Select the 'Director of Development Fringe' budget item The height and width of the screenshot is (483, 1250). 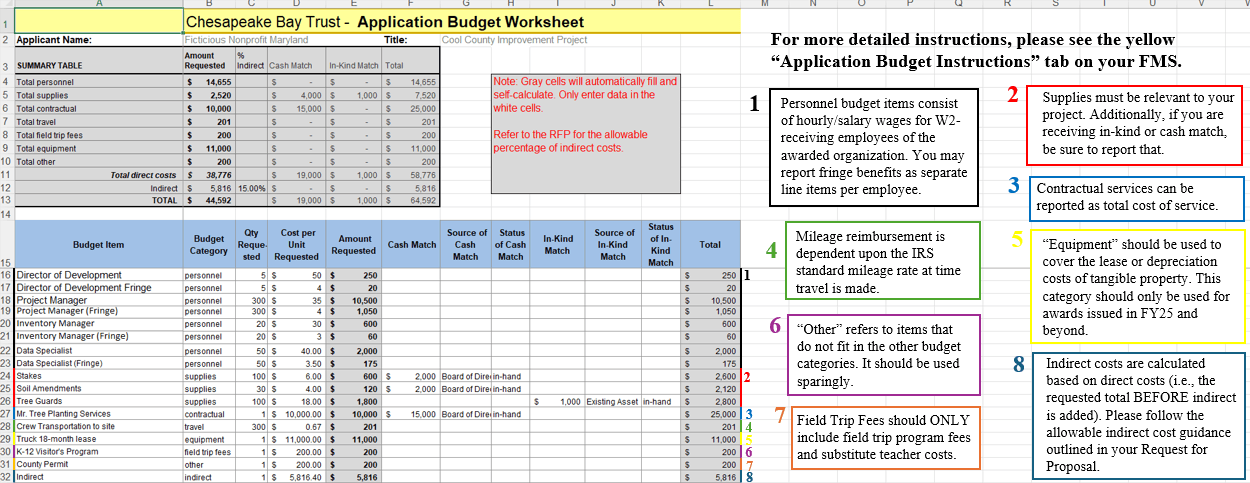click(x=99, y=287)
